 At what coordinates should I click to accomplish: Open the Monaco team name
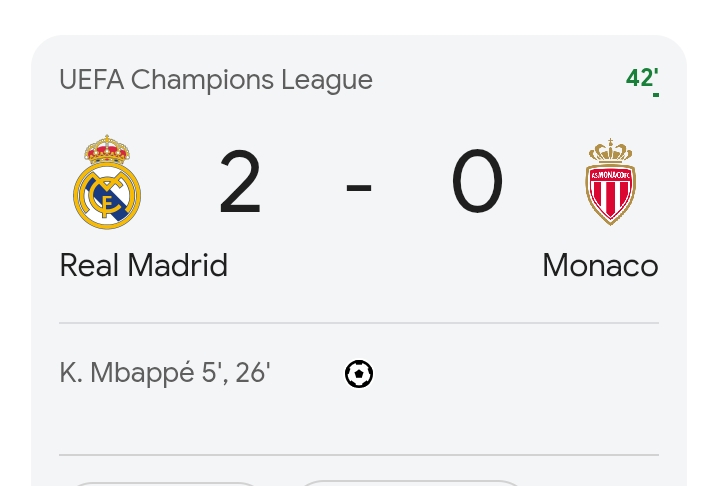600,265
